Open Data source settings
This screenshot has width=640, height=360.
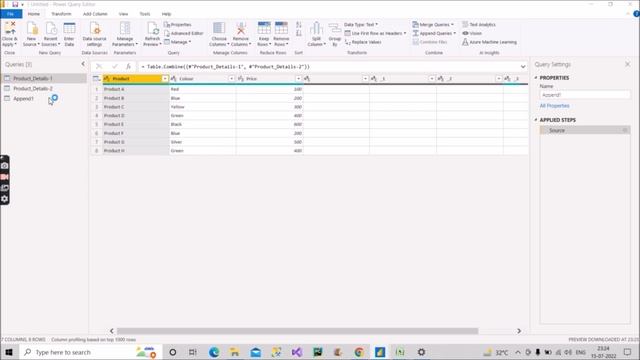click(94, 34)
